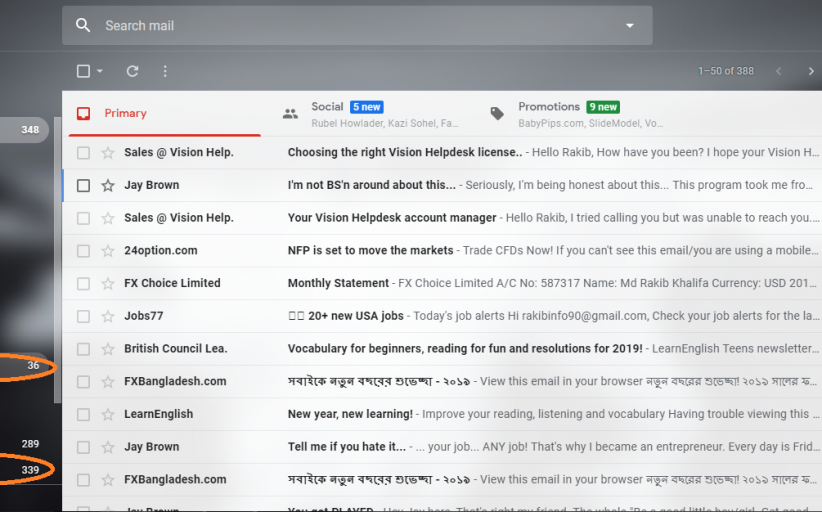Open select-all dropdown arrow

100,71
